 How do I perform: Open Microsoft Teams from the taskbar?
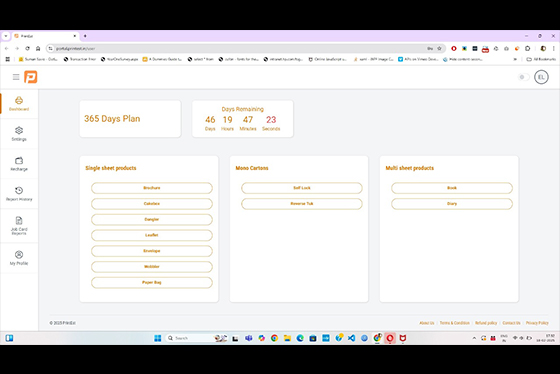[x=249, y=338]
